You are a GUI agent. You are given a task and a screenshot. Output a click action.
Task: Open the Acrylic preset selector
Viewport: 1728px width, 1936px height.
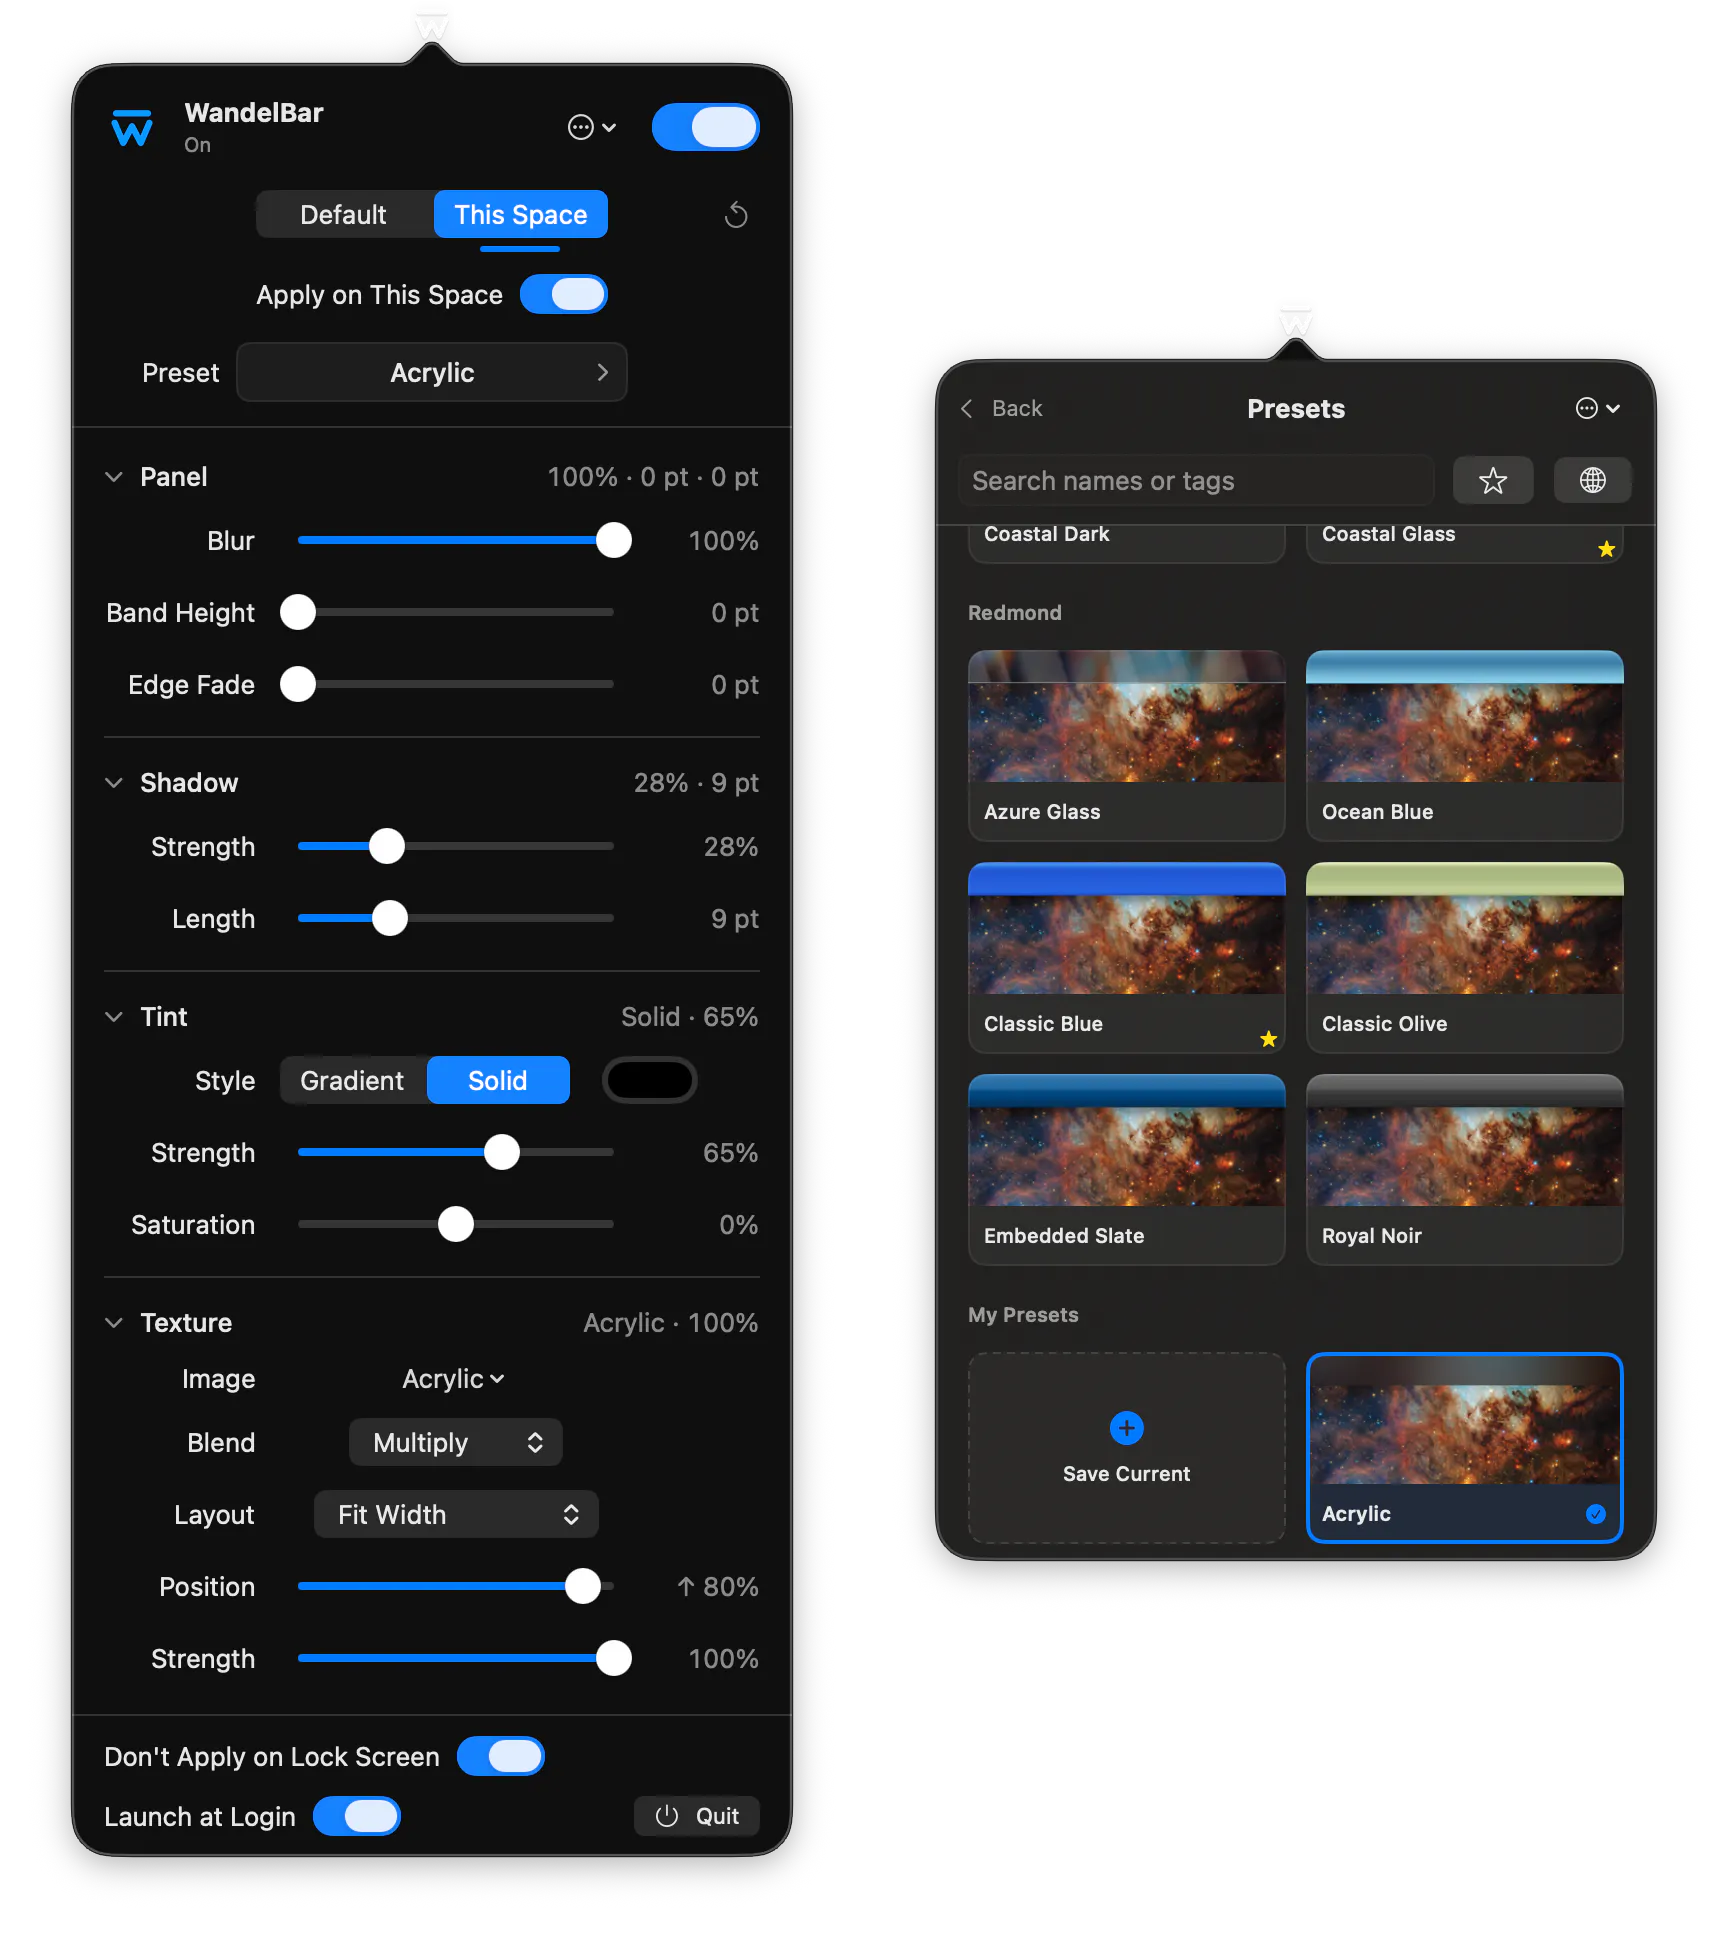point(432,372)
